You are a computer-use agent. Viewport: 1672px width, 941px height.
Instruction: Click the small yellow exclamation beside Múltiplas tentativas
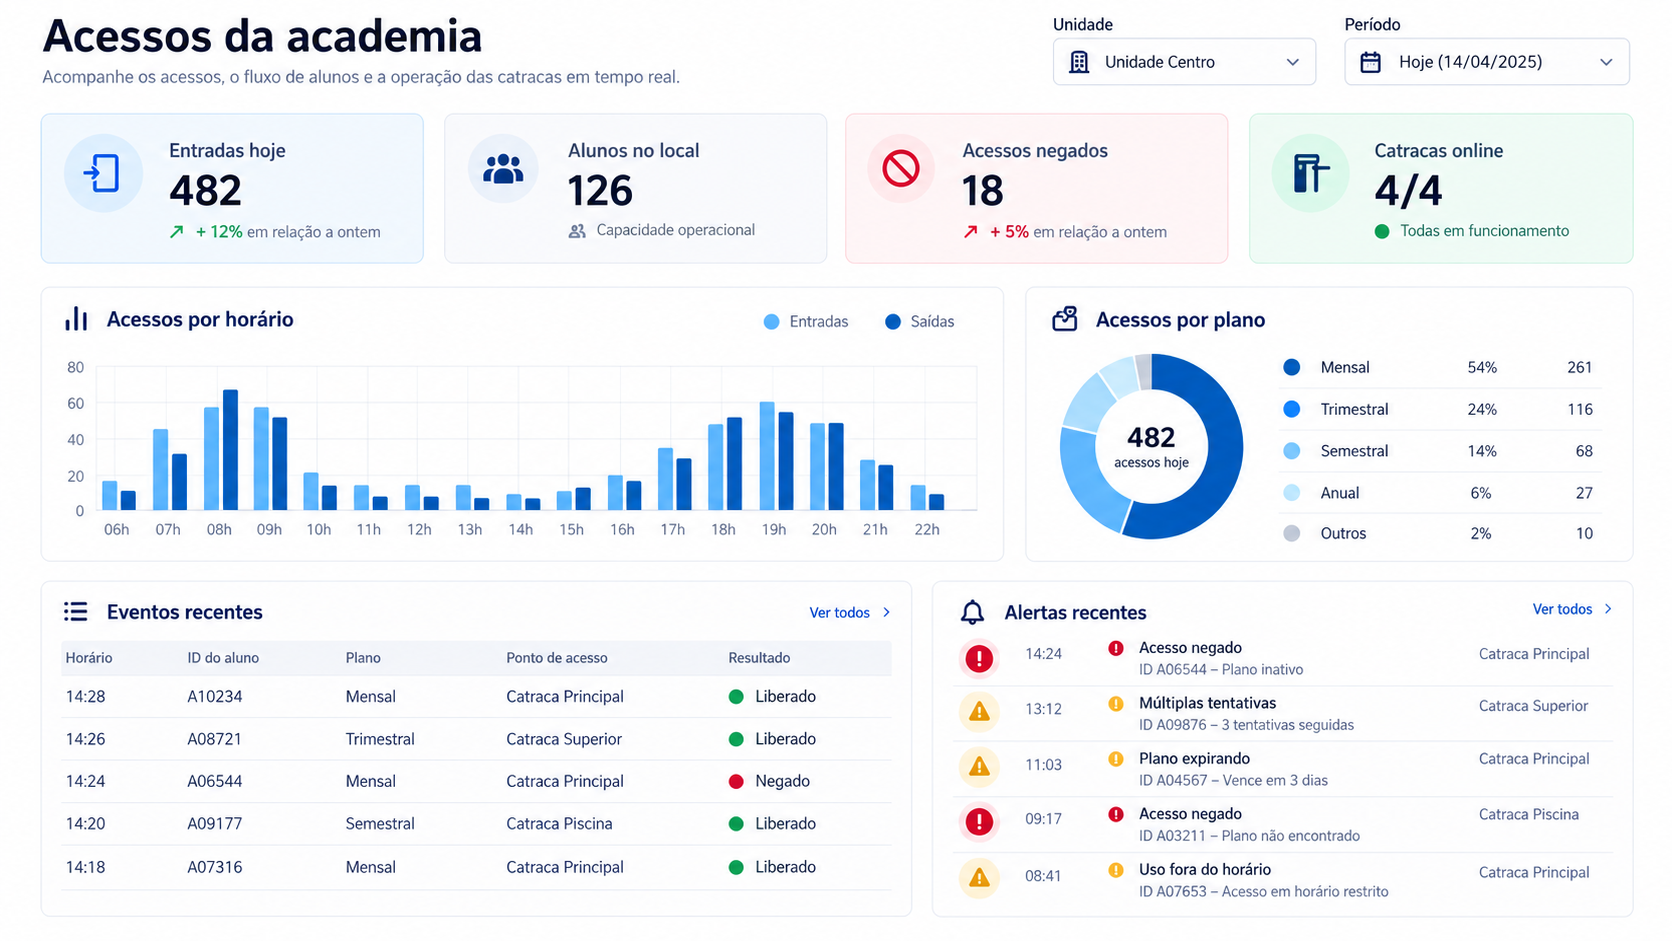1116,703
